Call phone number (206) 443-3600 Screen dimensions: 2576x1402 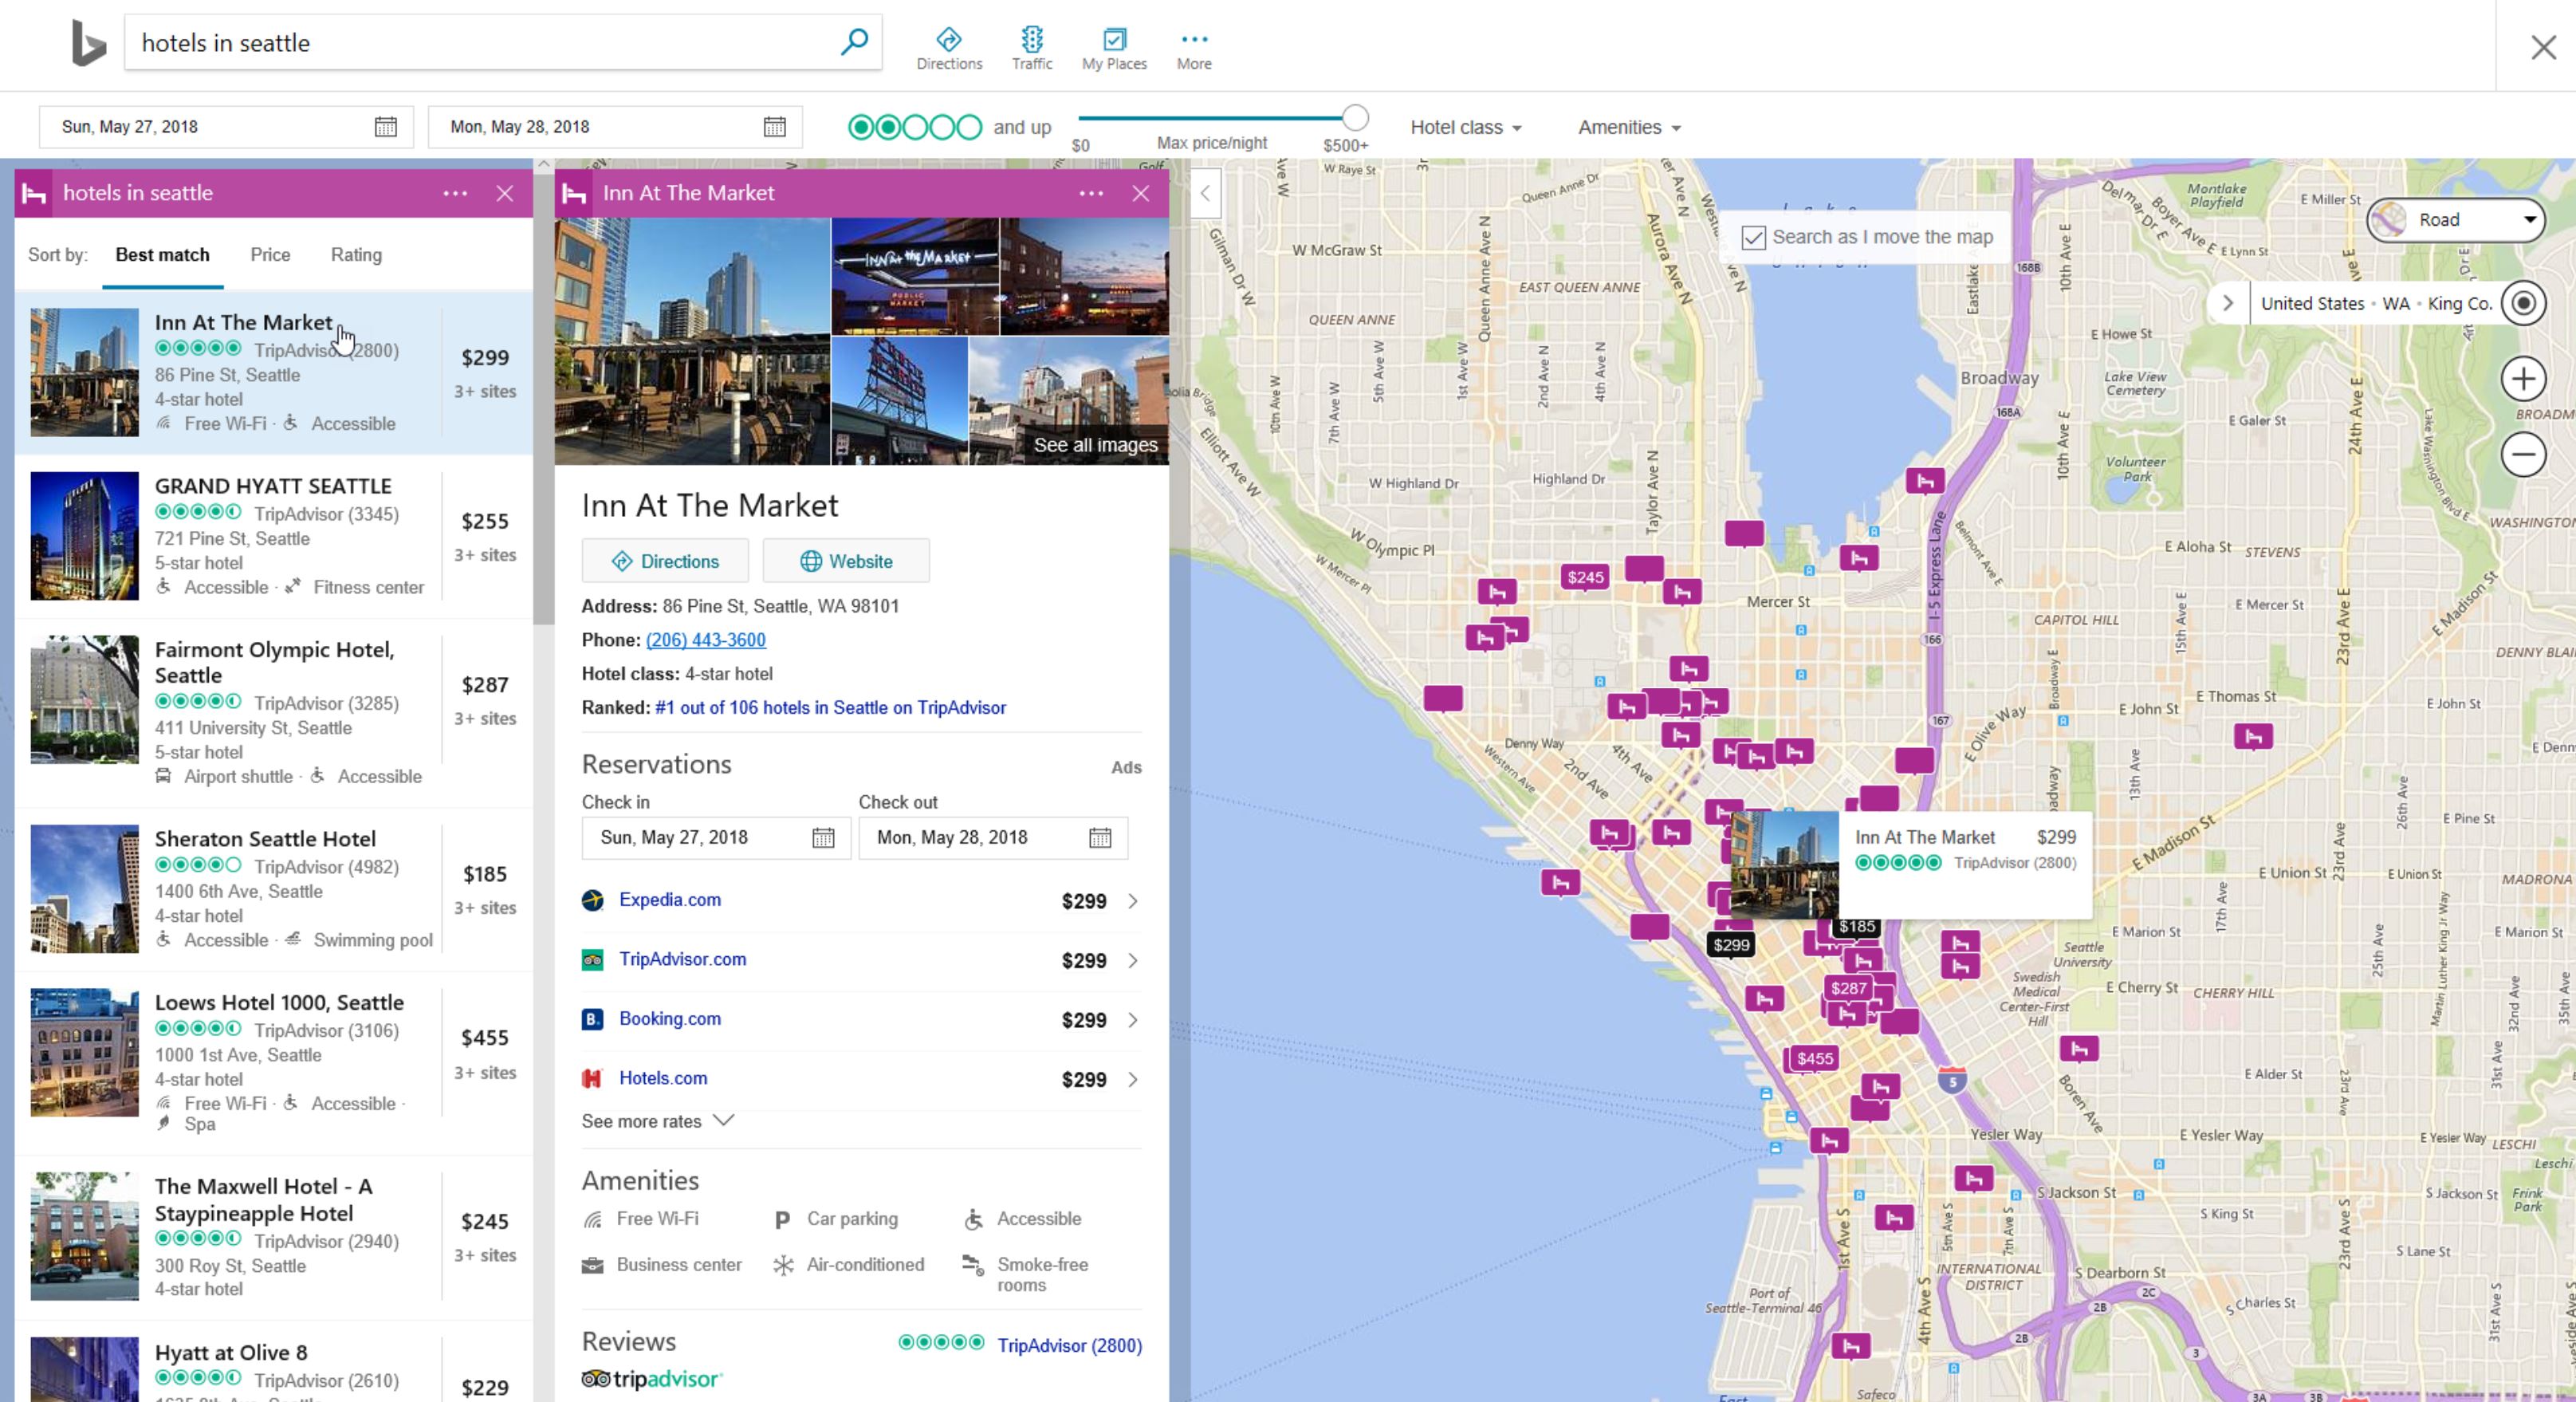click(706, 640)
